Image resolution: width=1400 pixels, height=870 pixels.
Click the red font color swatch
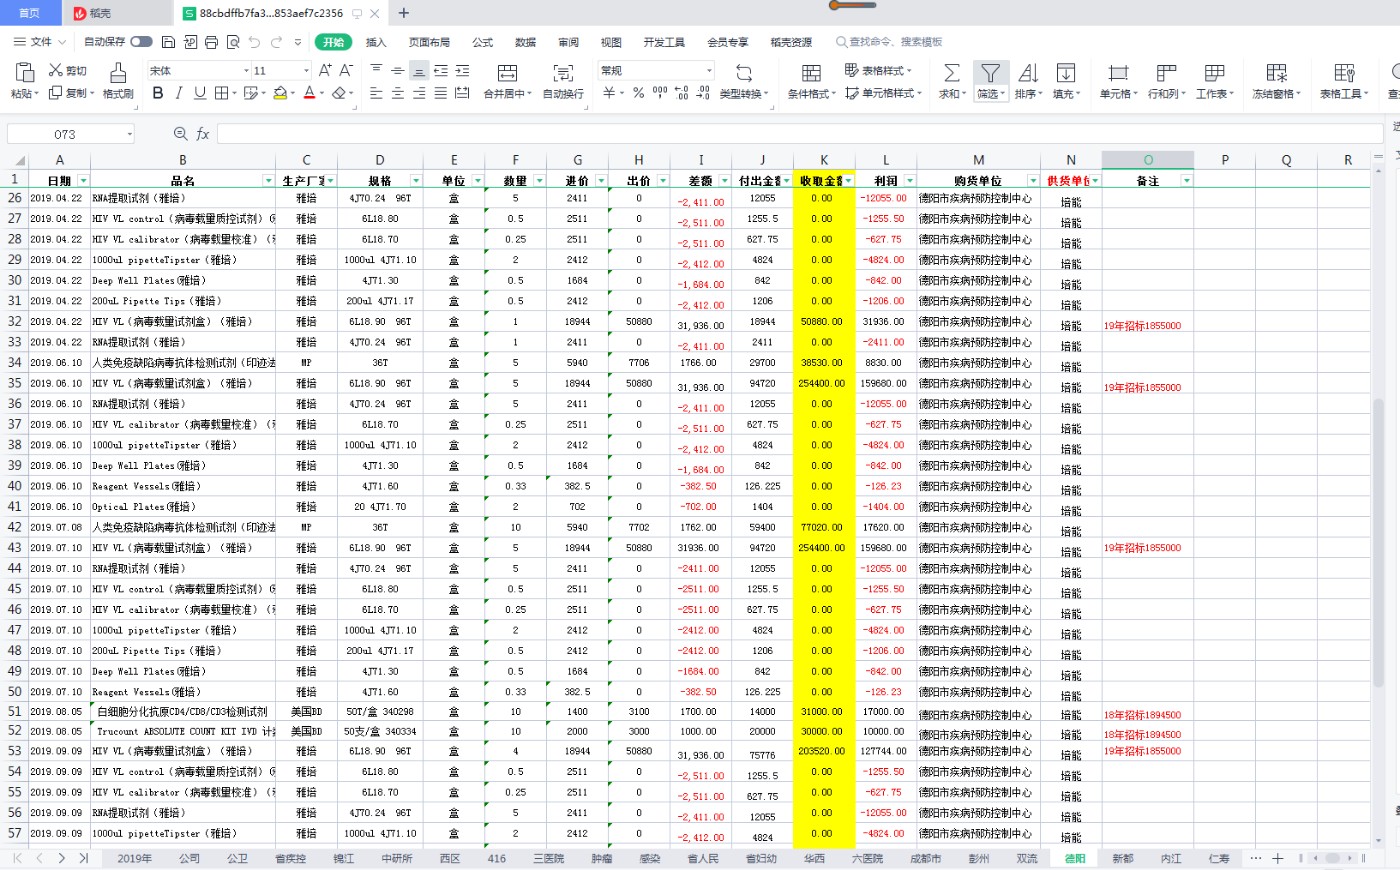309,93
